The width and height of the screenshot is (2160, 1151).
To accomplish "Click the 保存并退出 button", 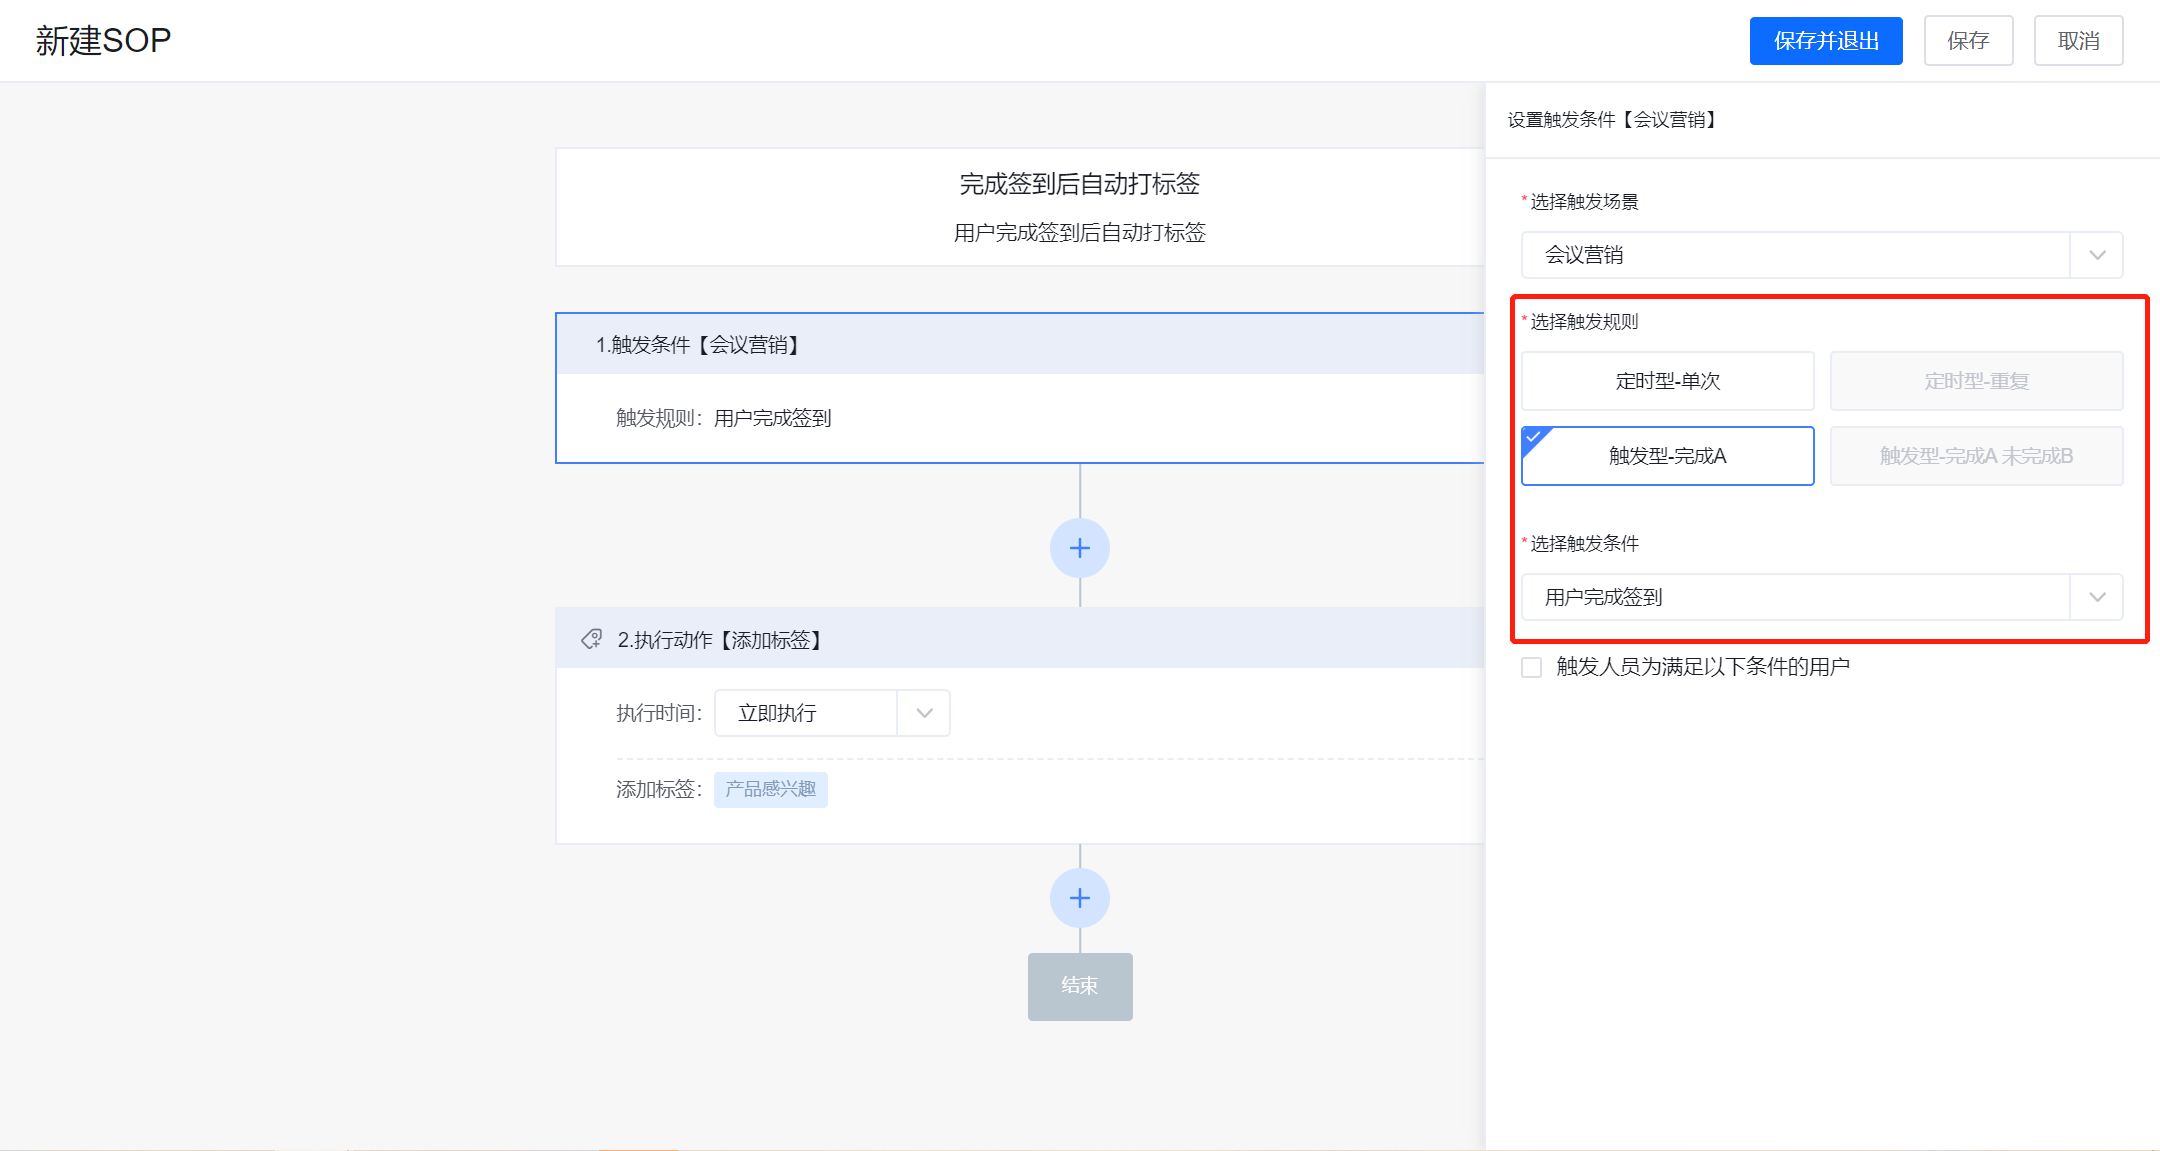I will click(x=1826, y=41).
